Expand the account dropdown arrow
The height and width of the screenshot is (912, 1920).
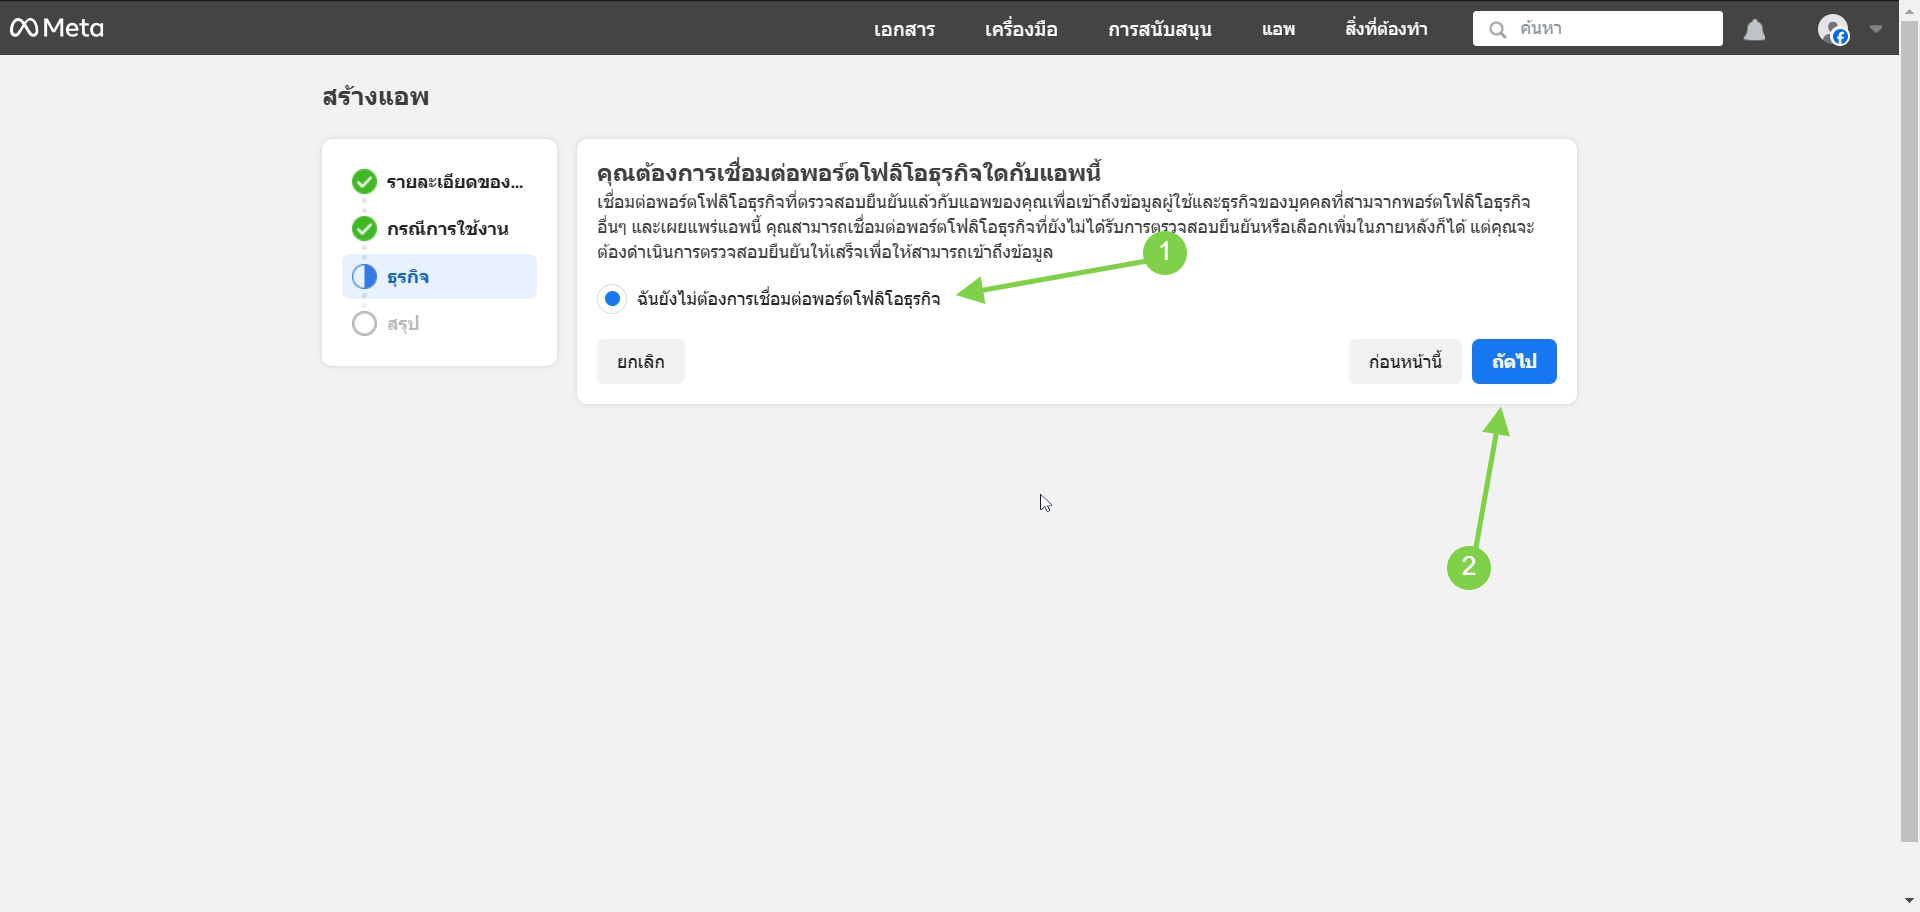[x=1876, y=29]
